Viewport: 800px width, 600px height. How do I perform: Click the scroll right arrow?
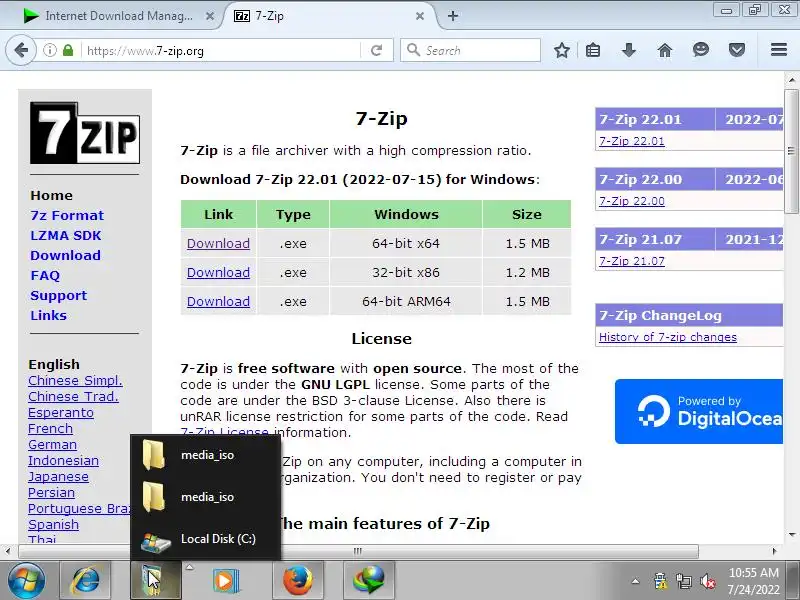point(774,551)
